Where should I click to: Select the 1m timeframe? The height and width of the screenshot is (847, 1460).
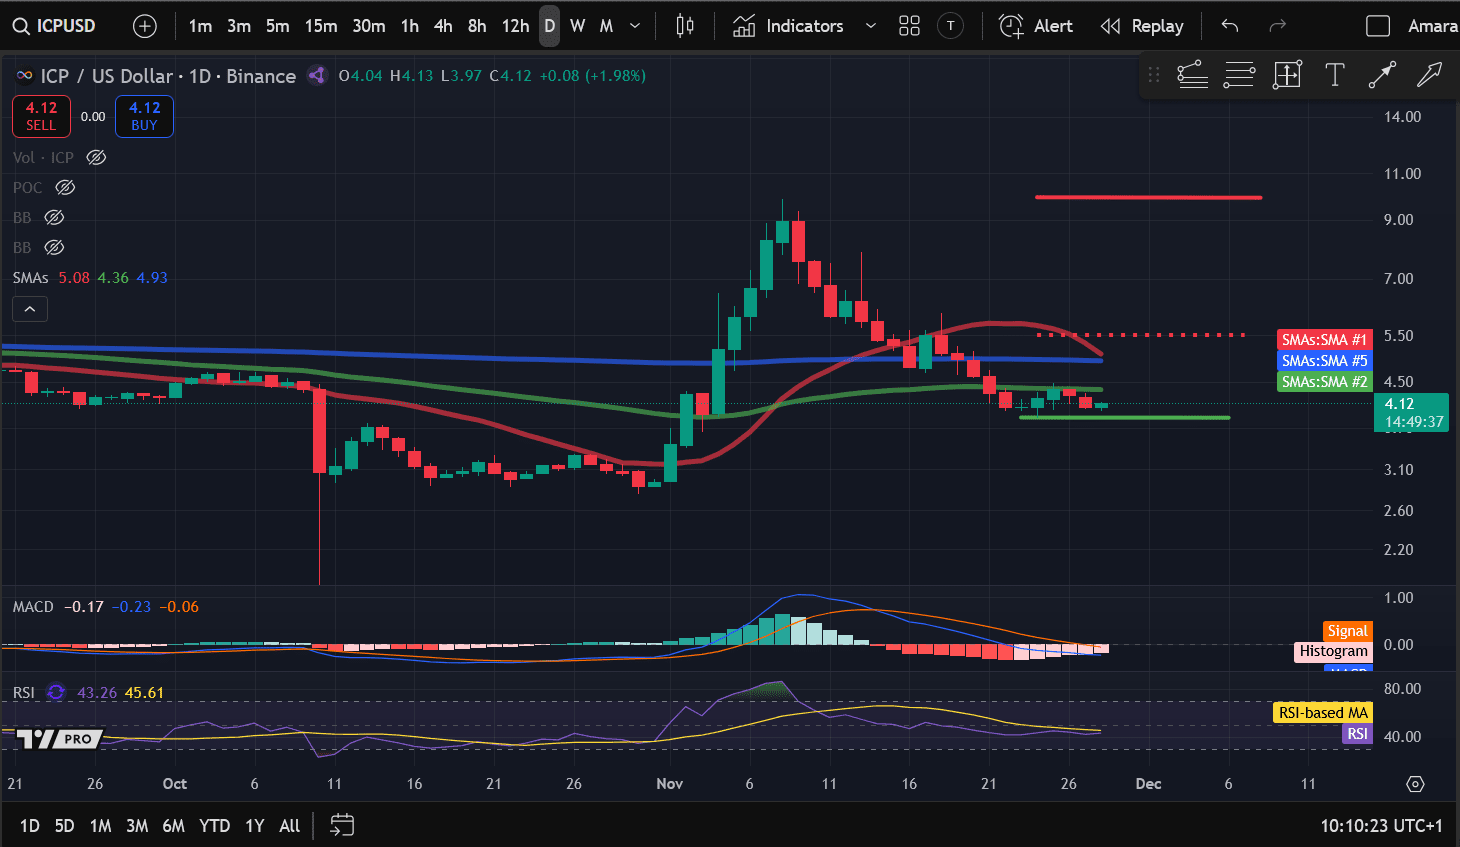(200, 26)
